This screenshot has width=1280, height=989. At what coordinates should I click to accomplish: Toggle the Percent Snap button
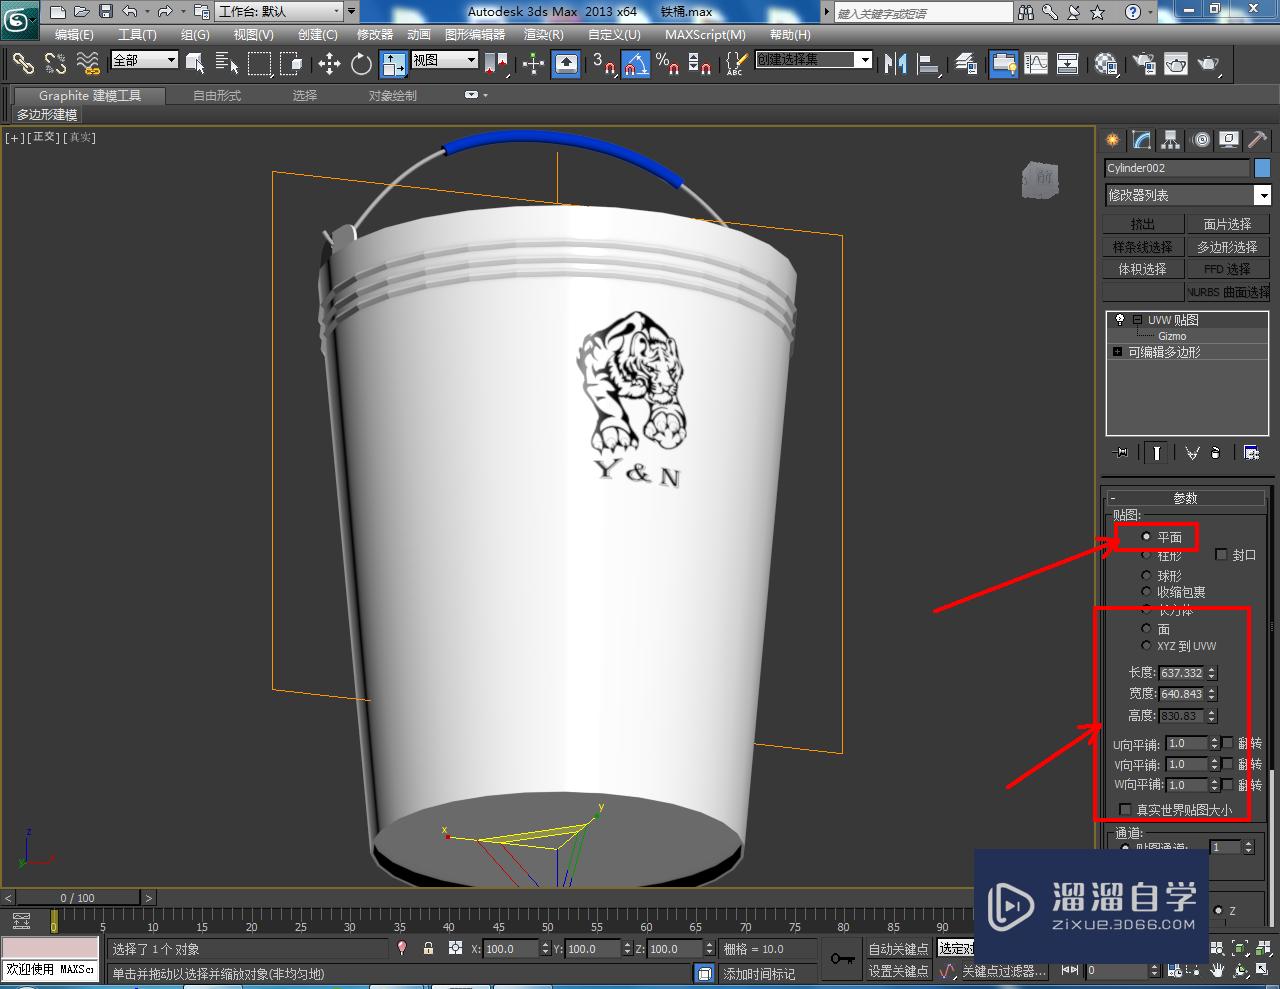(x=668, y=63)
